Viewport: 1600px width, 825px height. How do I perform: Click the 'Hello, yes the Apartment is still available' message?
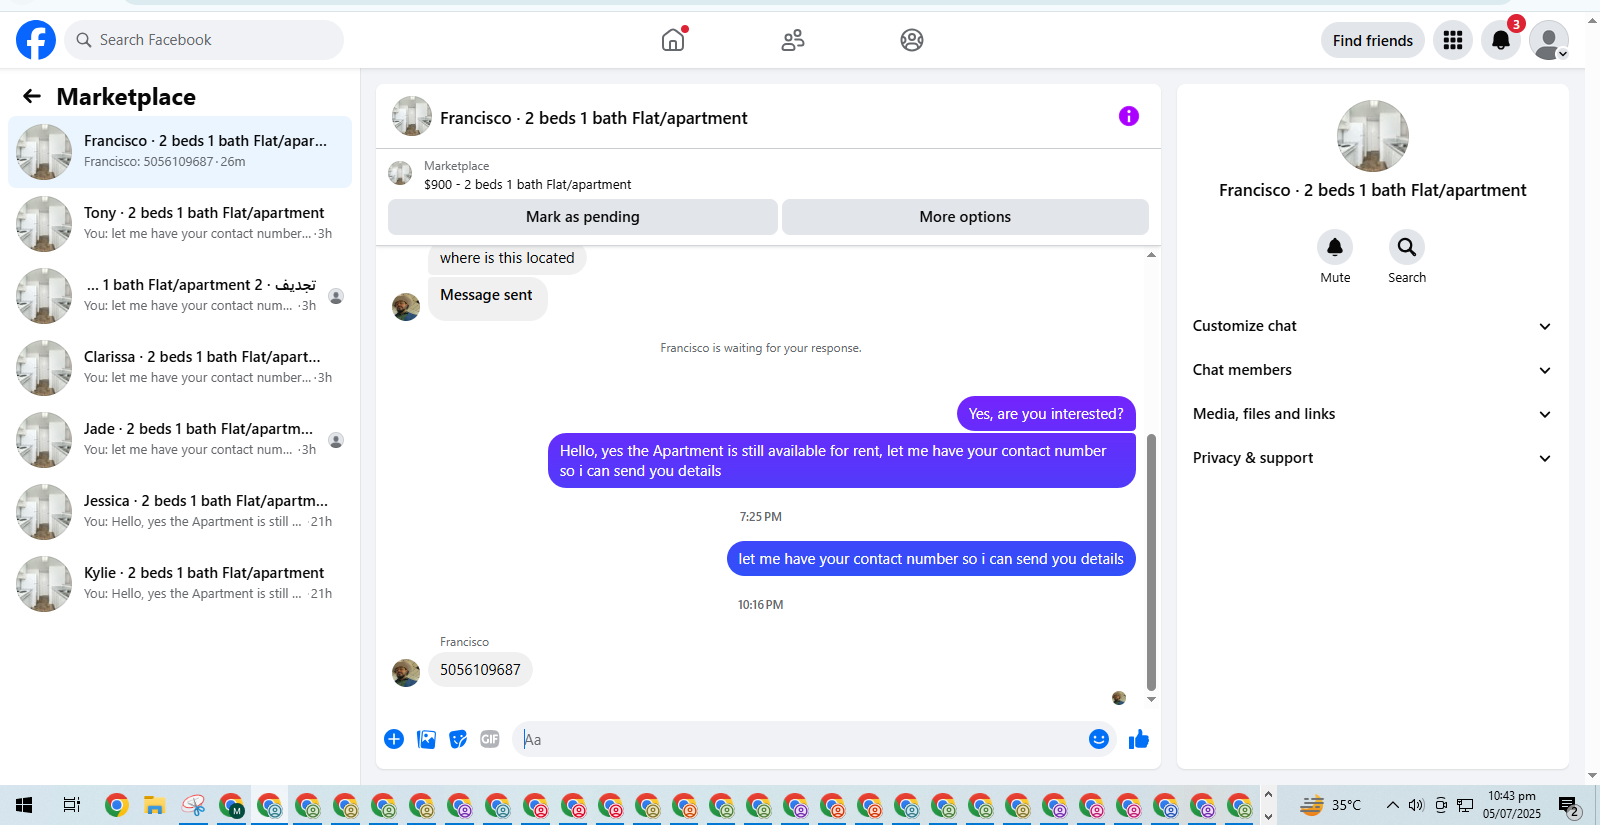(842, 461)
